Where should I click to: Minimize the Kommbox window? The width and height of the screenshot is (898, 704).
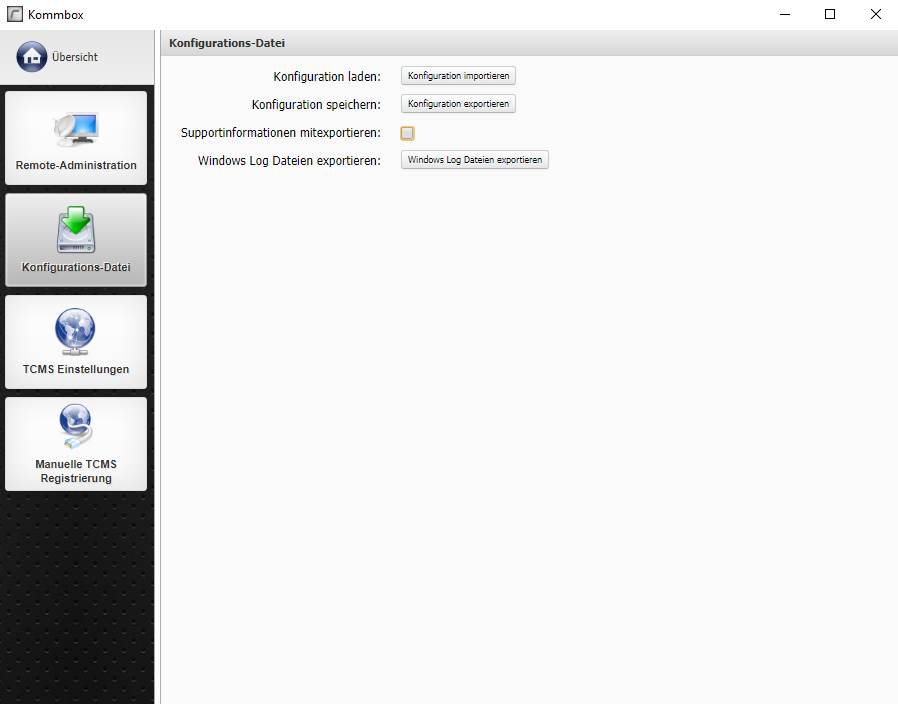784,14
